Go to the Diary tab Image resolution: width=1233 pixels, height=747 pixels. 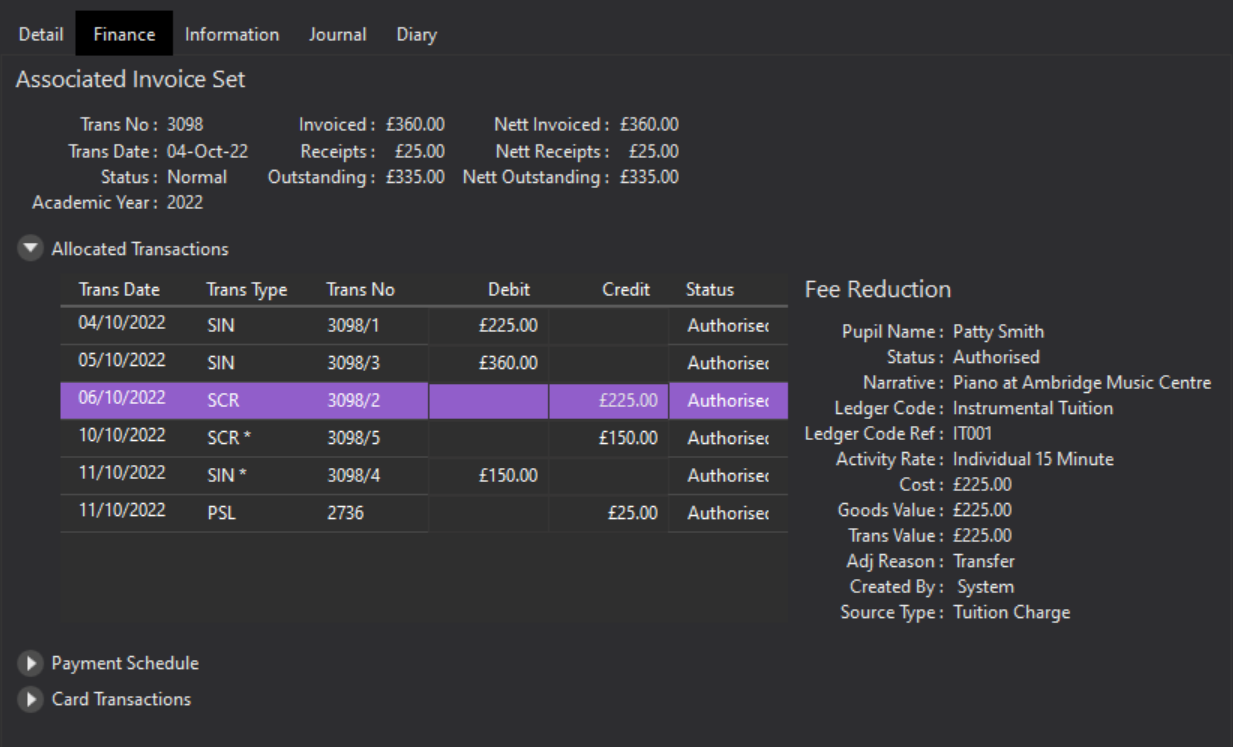click(416, 34)
